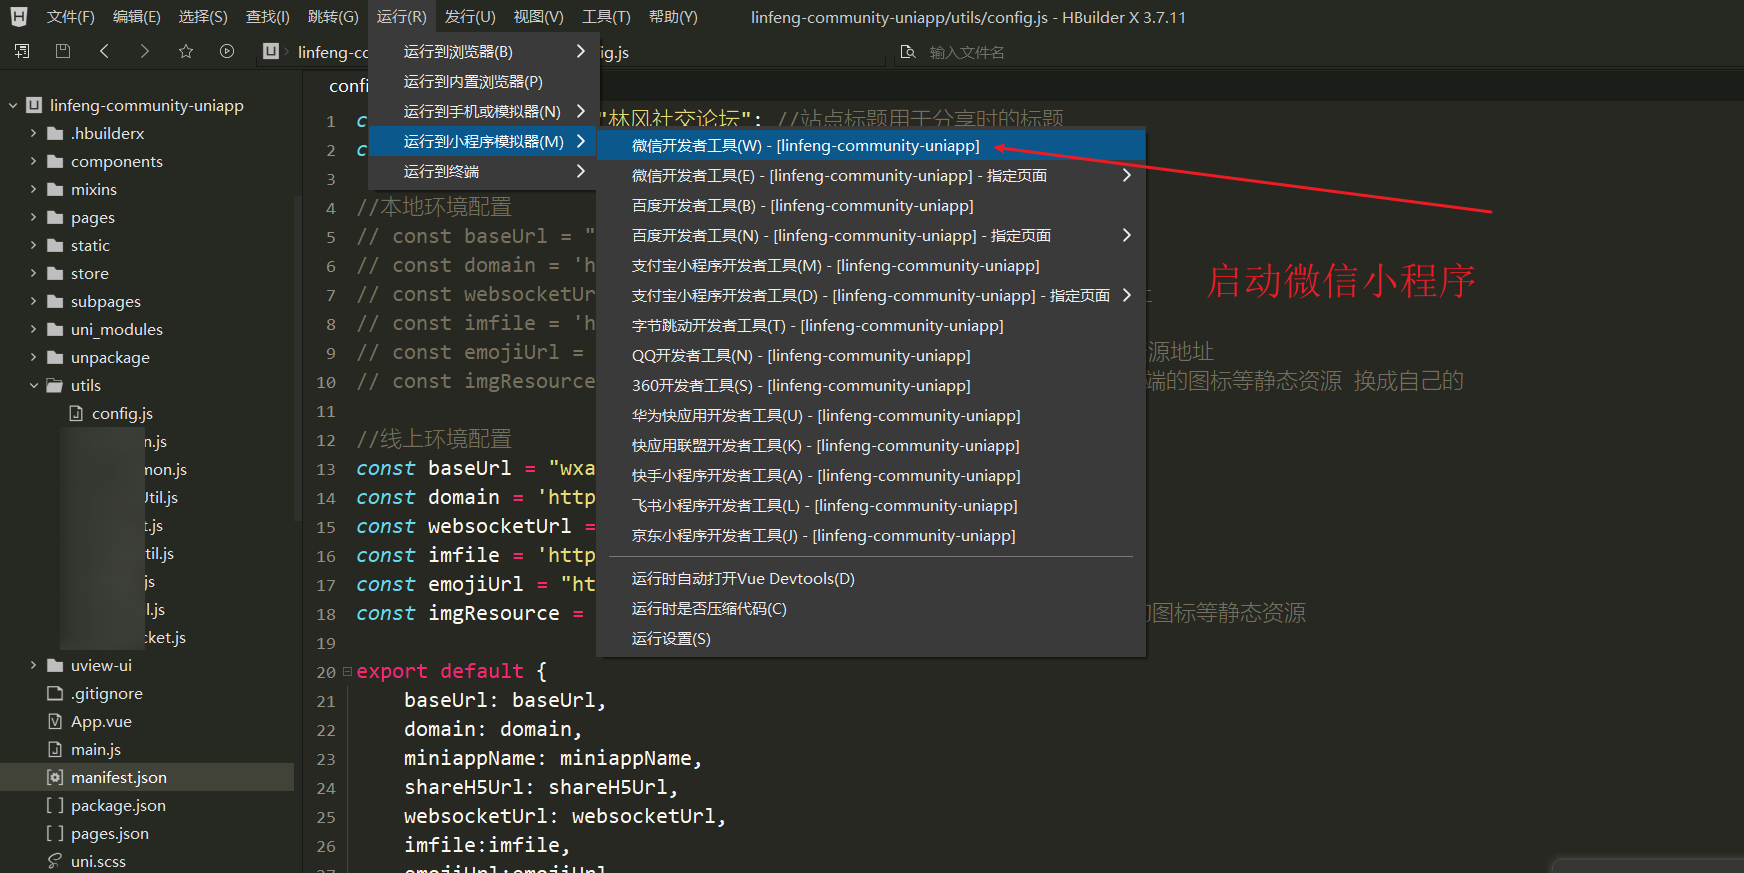Viewport: 1744px width, 873px height.
Task: Click the star bookmark toolbar icon
Action: coord(186,51)
